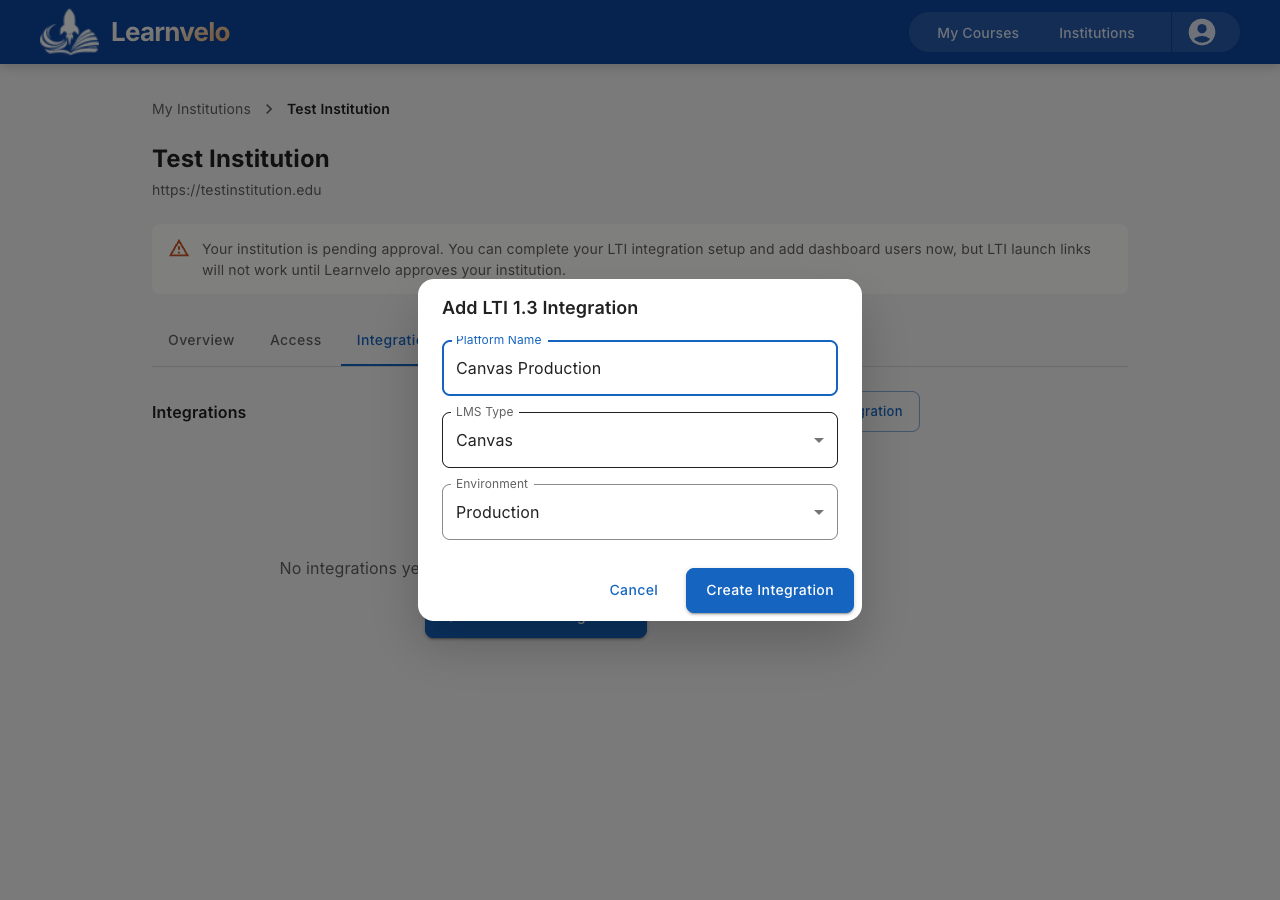Click the My Institutions breadcrumb link
The image size is (1280, 900).
201,108
